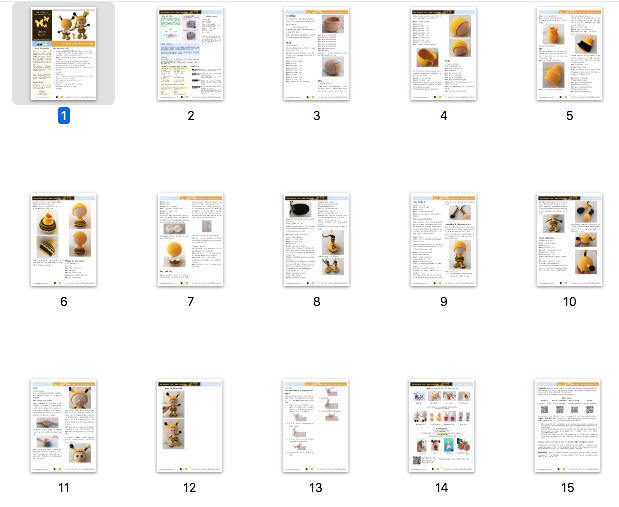Open the page 11 thumbnail
Image resolution: width=619 pixels, height=507 pixels.
click(63, 426)
